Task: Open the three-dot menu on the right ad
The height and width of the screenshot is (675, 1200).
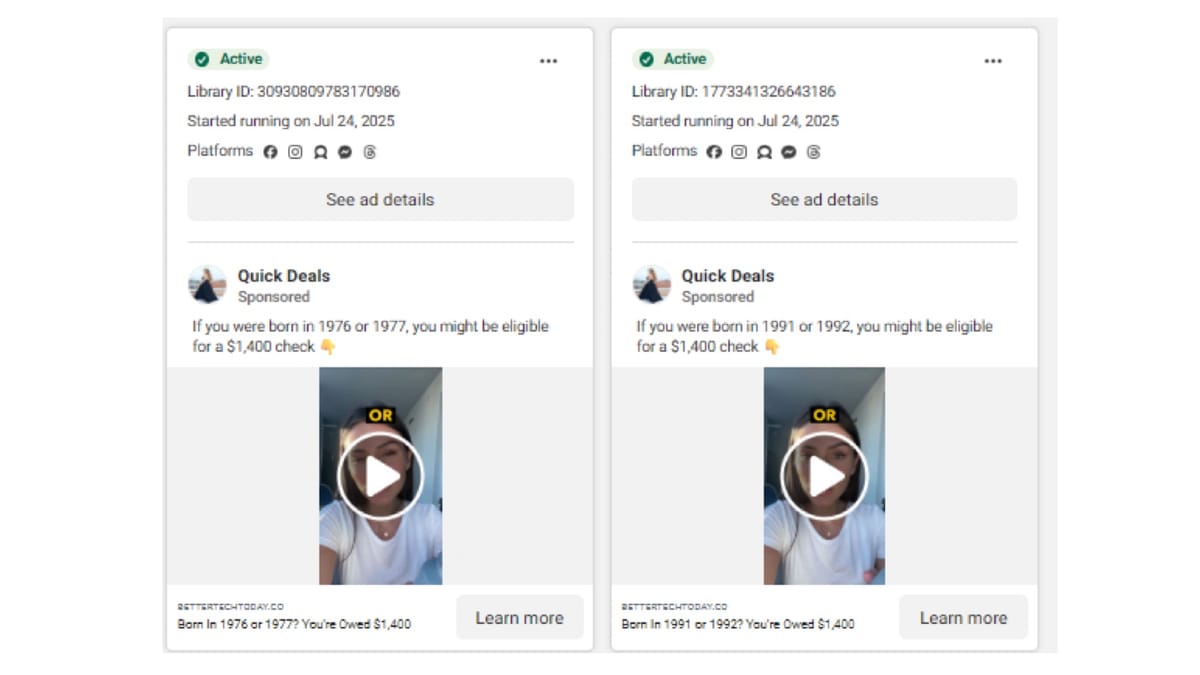Action: coord(993,61)
